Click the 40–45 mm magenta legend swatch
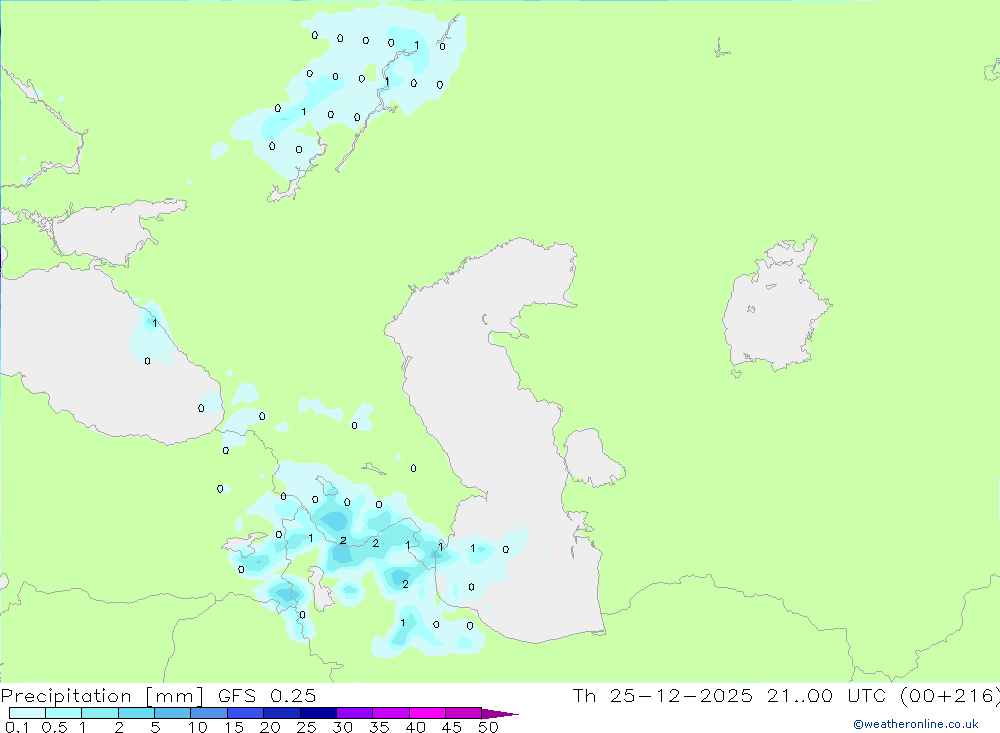Viewport: 1000px width, 733px height. (427, 713)
